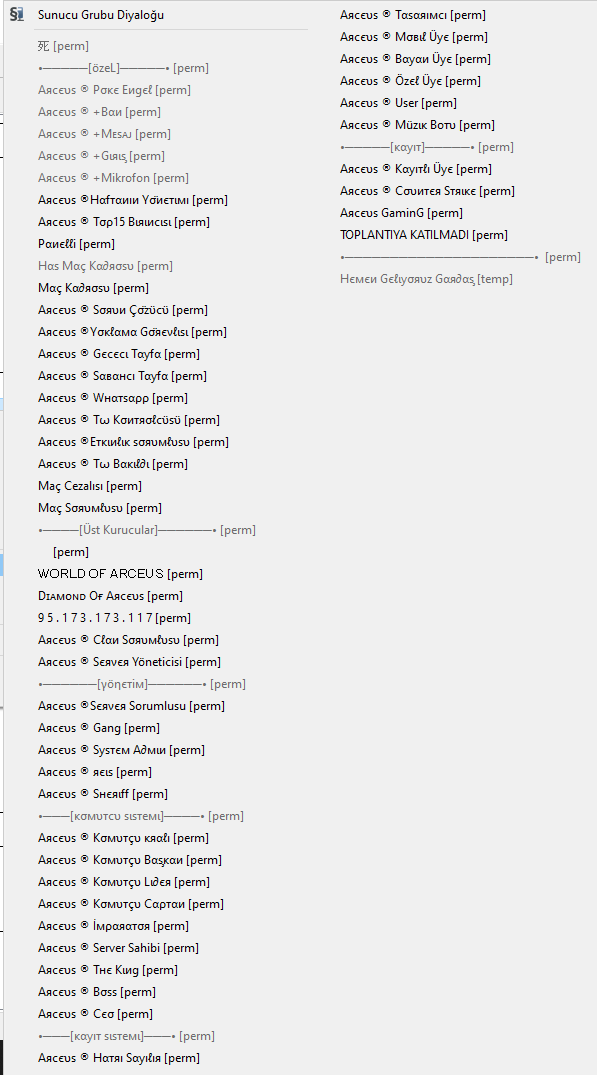Select WORLD OF ARCEUS [perm] group
This screenshot has height=1075, width=597.
click(x=120, y=574)
